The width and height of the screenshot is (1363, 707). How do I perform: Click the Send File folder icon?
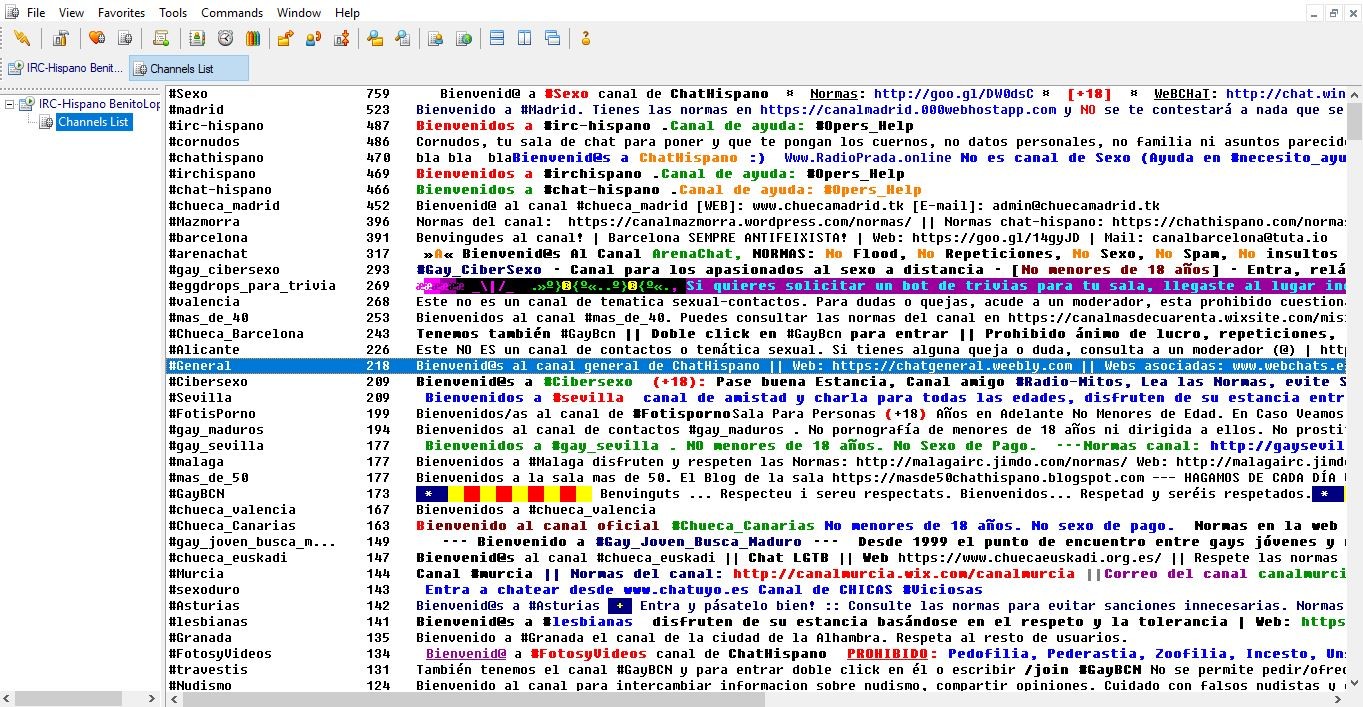click(x=285, y=39)
